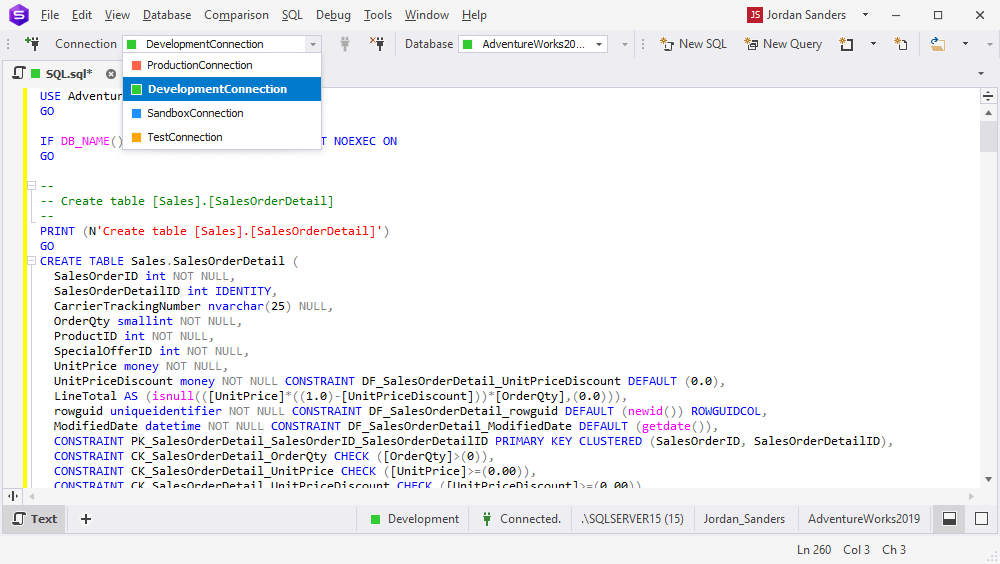Image resolution: width=1000 pixels, height=564 pixels.
Task: Select ProductionConnection from the list
Action: click(x=222, y=65)
